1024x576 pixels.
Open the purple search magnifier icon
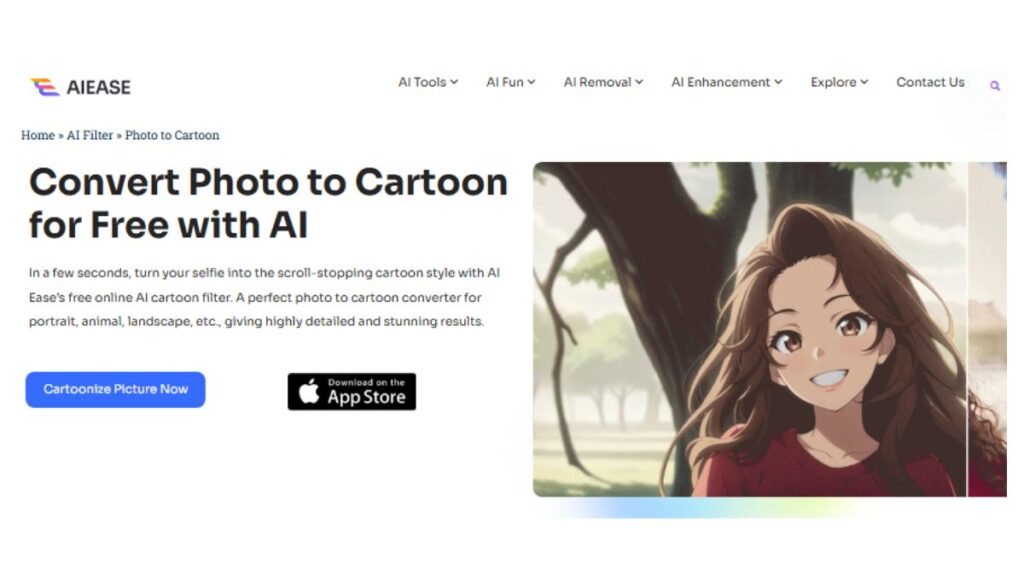coord(995,86)
